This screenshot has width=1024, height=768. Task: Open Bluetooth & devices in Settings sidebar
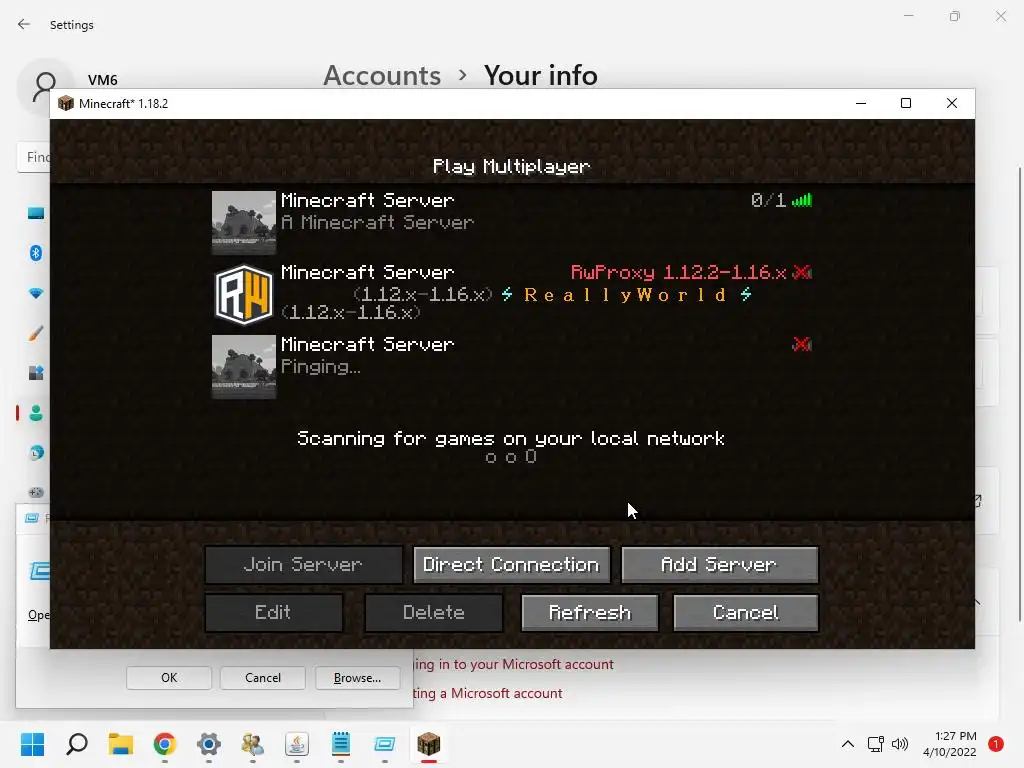tap(36, 253)
